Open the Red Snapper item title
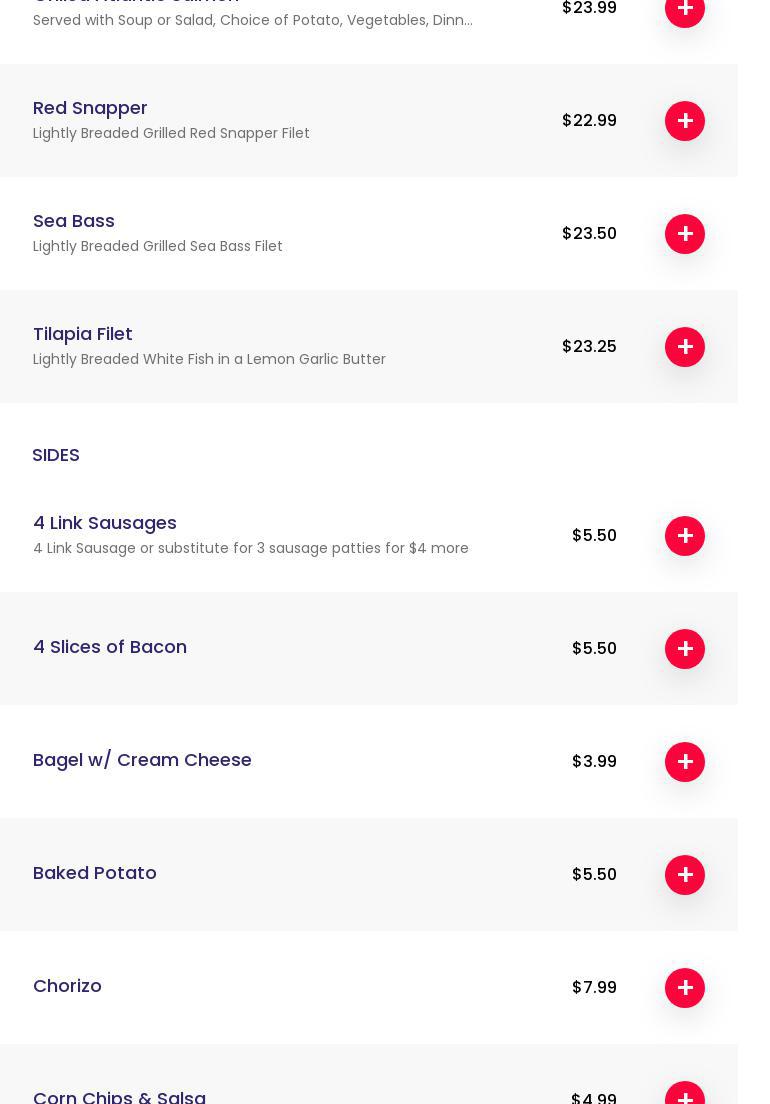Image resolution: width=770 pixels, height=1104 pixels. point(90,108)
